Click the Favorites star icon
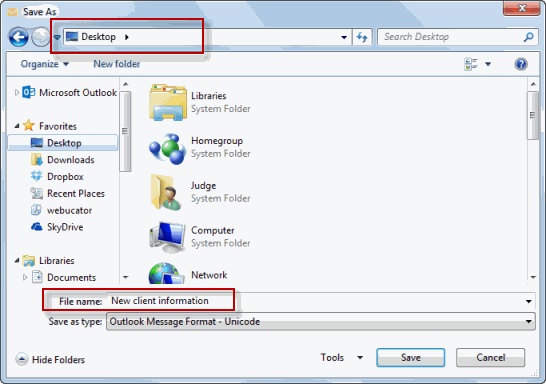546x384 pixels. click(29, 125)
